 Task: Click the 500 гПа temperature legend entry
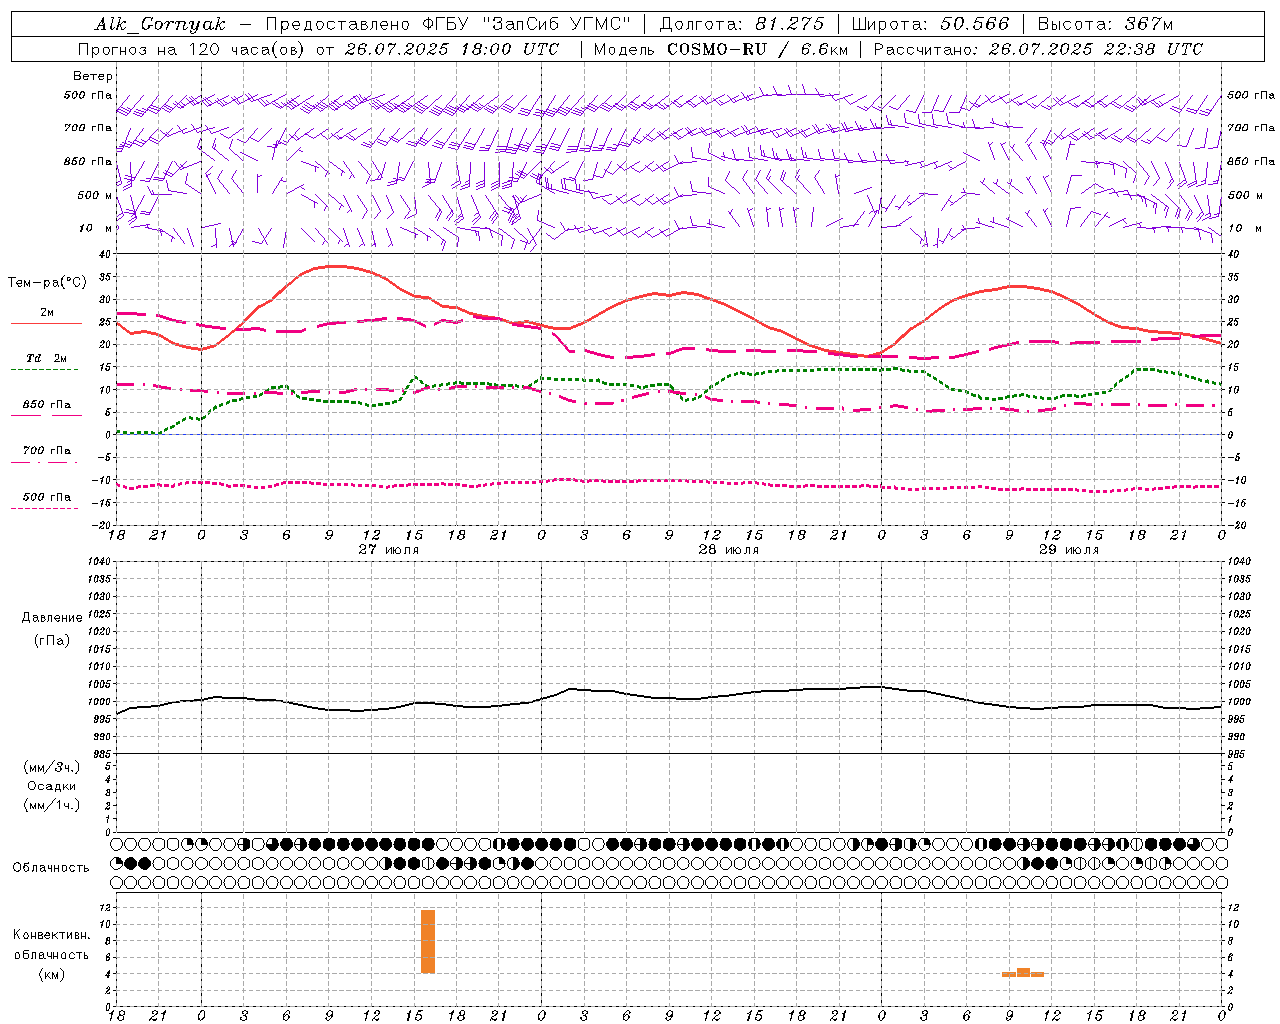point(47,497)
